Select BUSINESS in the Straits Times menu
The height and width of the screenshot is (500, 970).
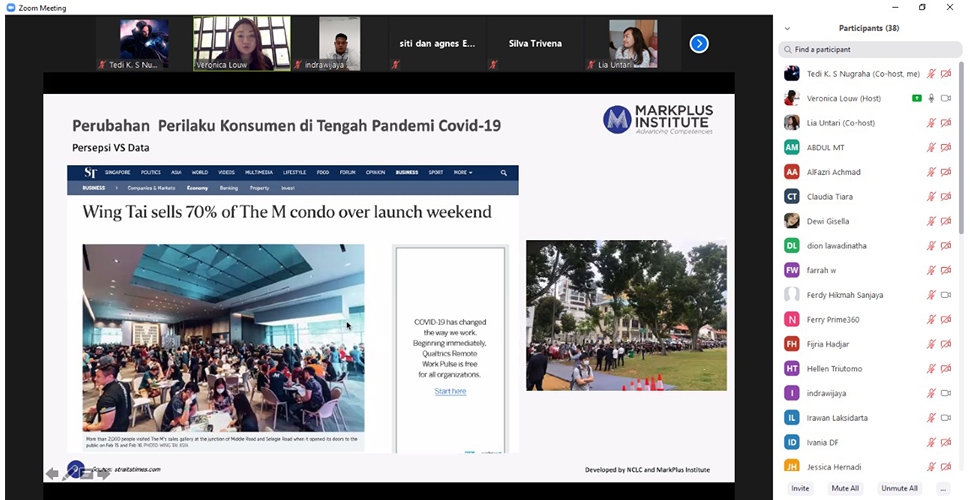tap(407, 172)
